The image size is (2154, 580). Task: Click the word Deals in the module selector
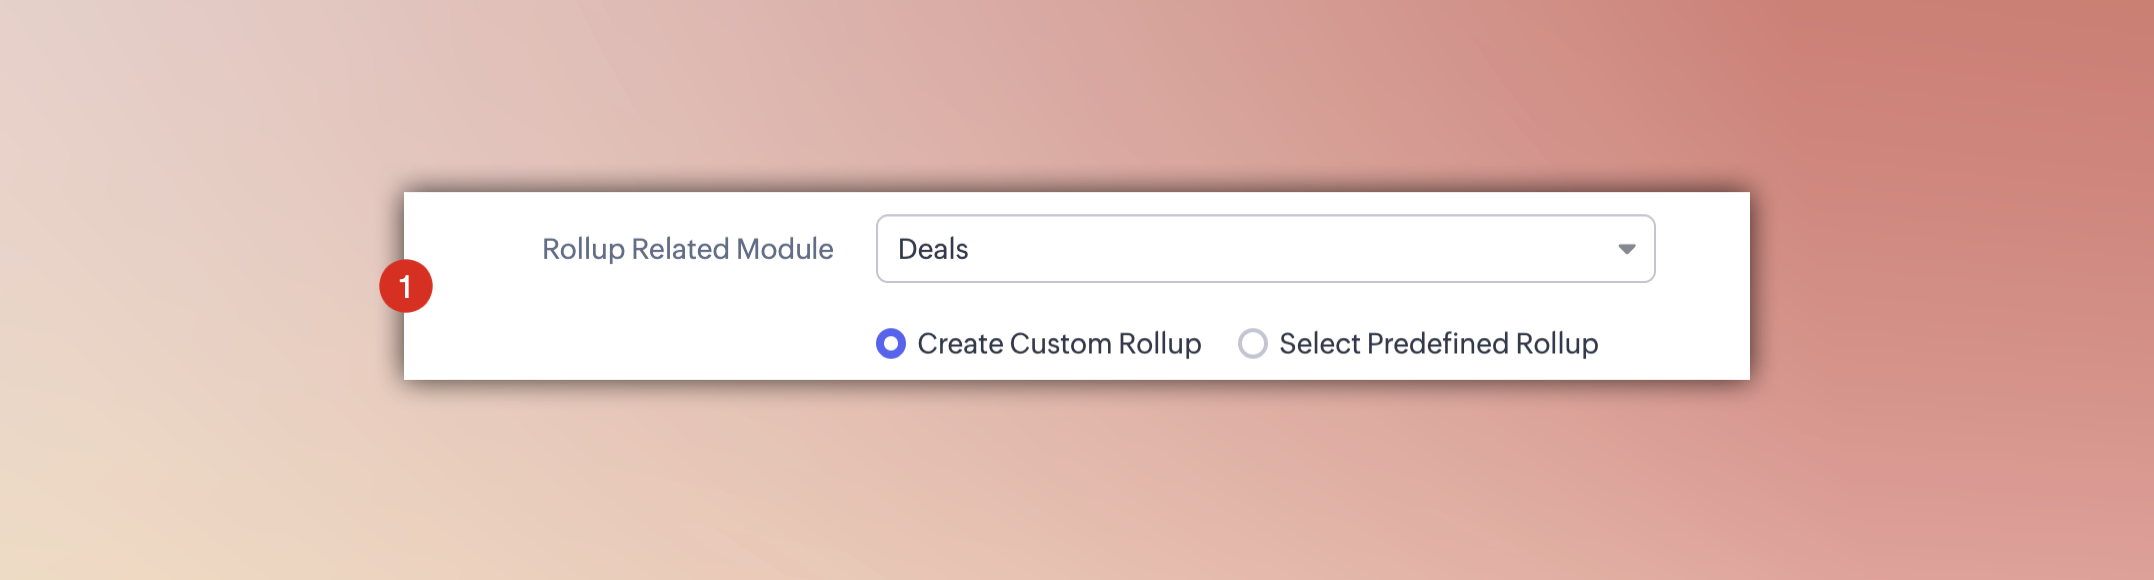tap(933, 249)
